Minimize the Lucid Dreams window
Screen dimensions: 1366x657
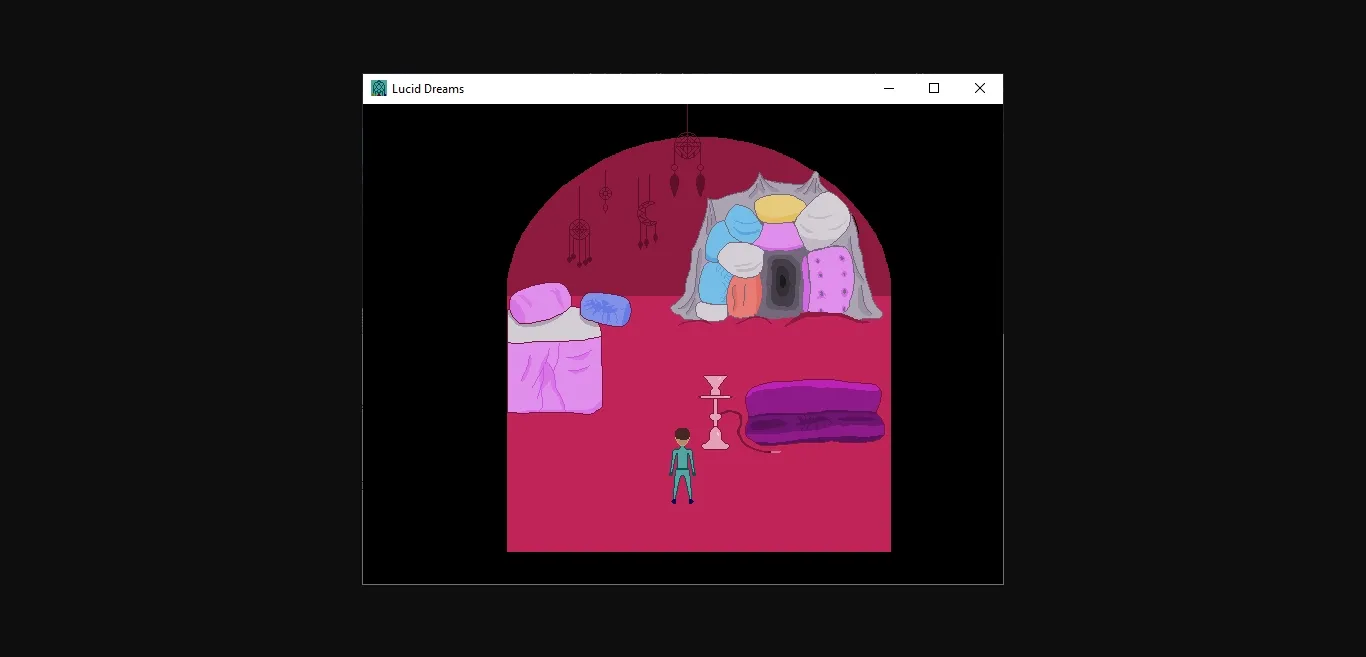click(x=888, y=88)
